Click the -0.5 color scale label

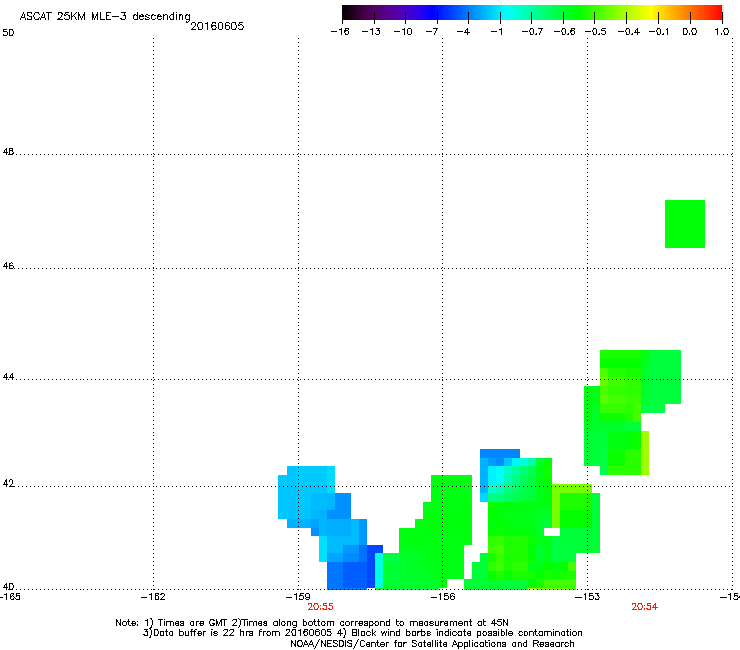pyautogui.click(x=596, y=32)
